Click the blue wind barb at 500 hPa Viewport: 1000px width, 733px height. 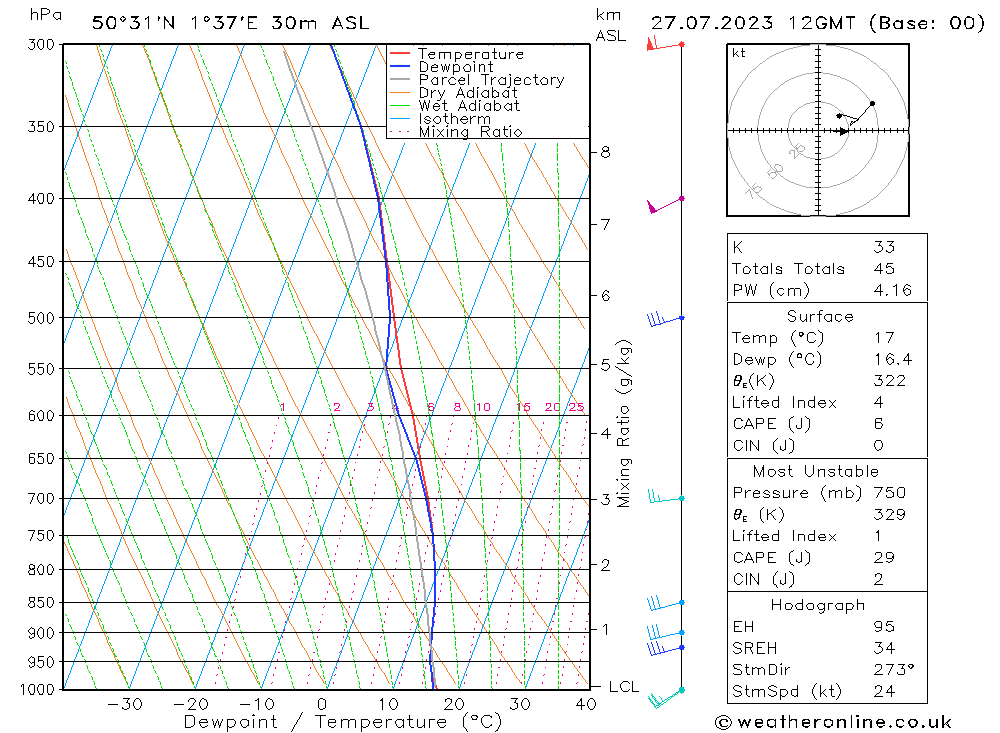pyautogui.click(x=665, y=318)
